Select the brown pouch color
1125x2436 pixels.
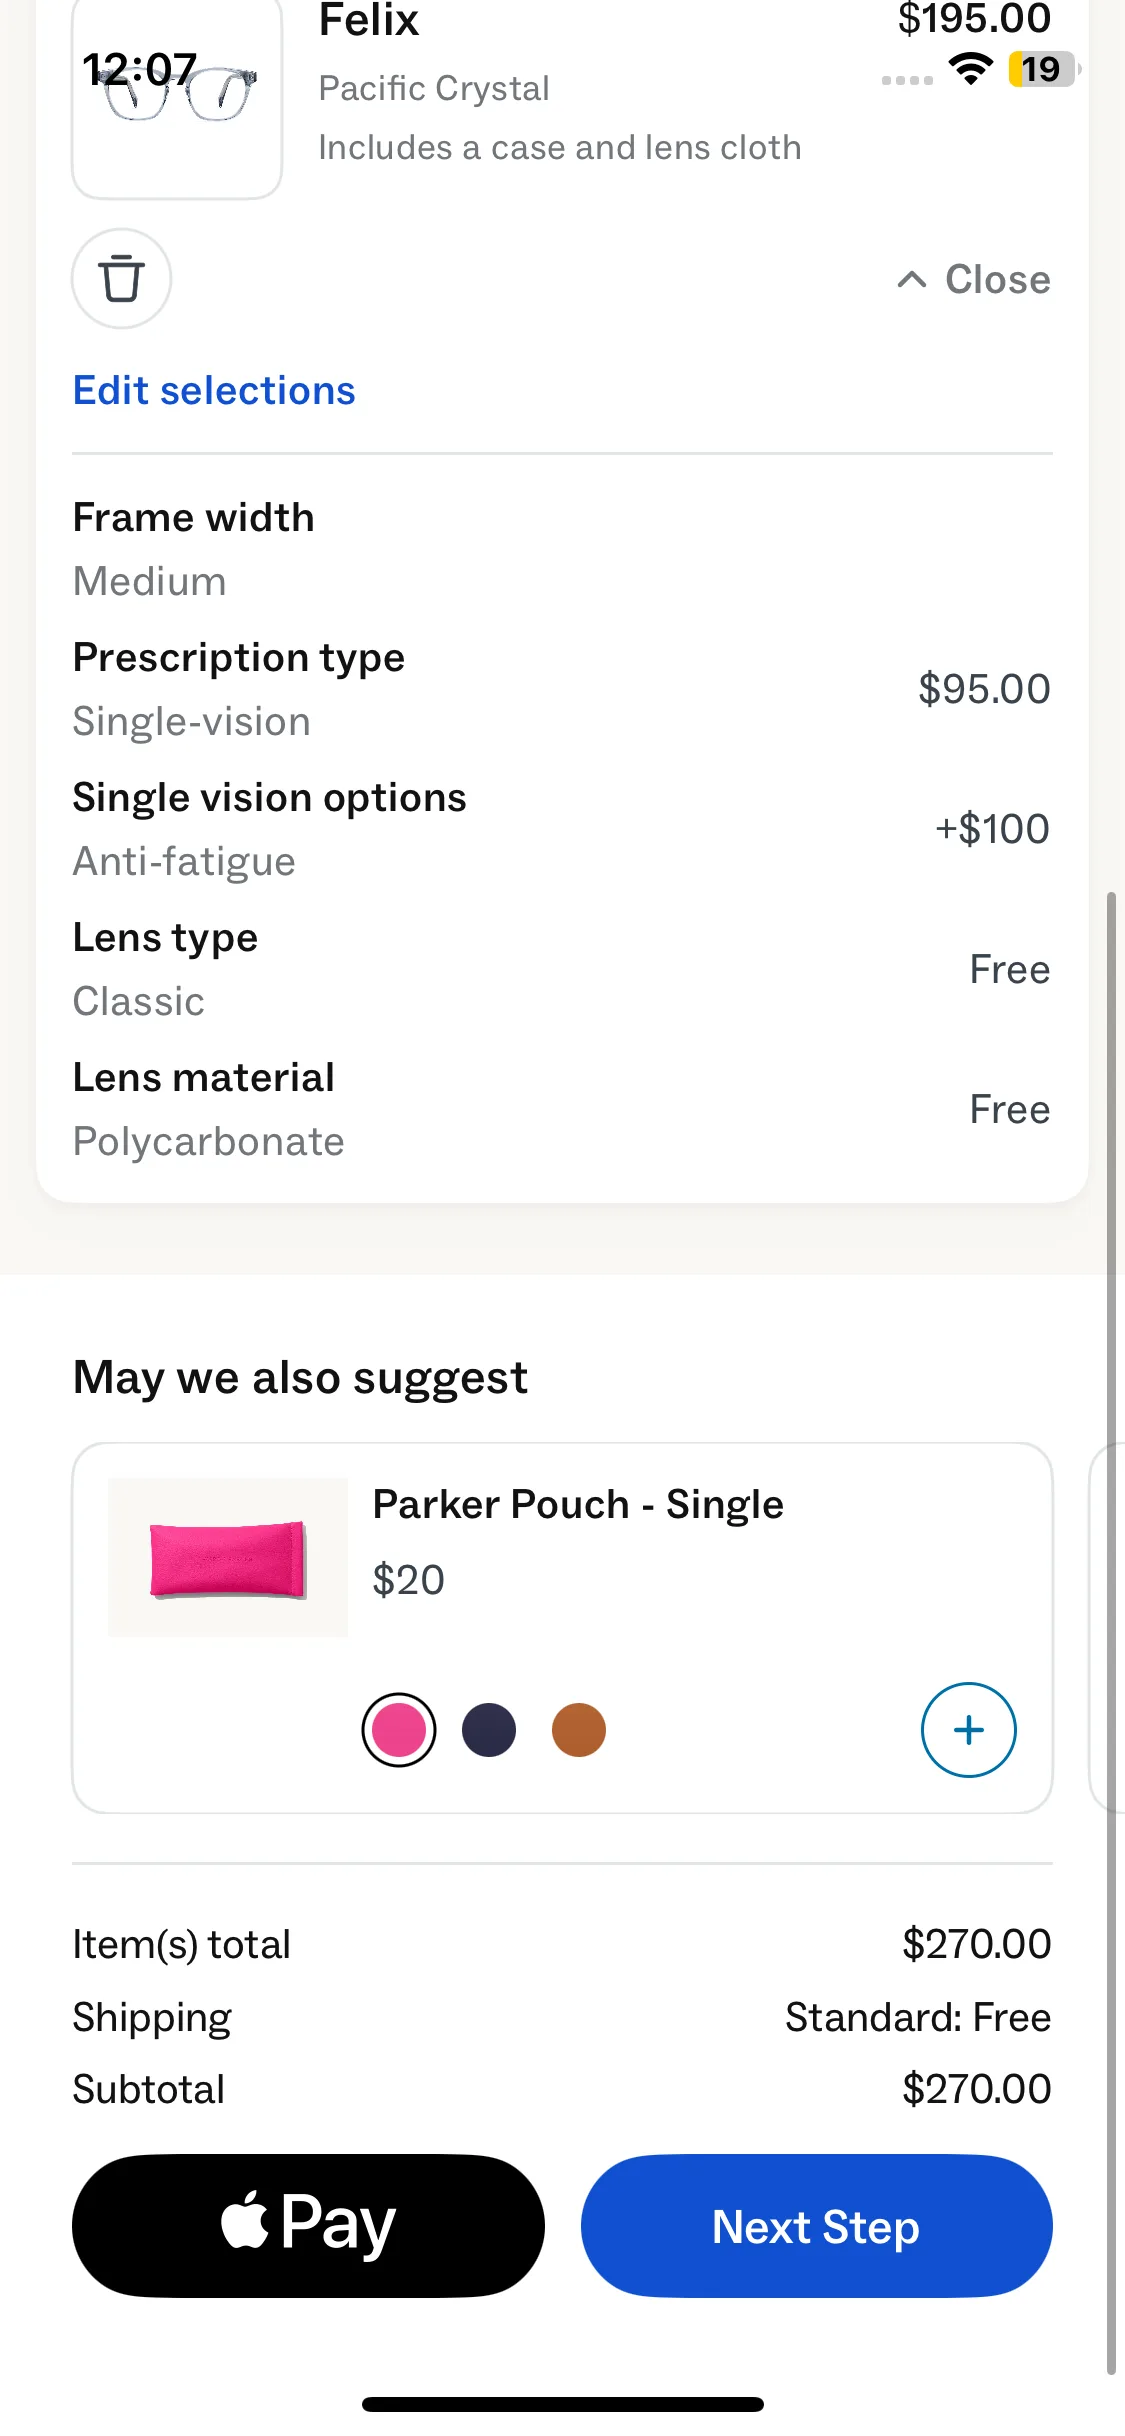[x=579, y=1730]
